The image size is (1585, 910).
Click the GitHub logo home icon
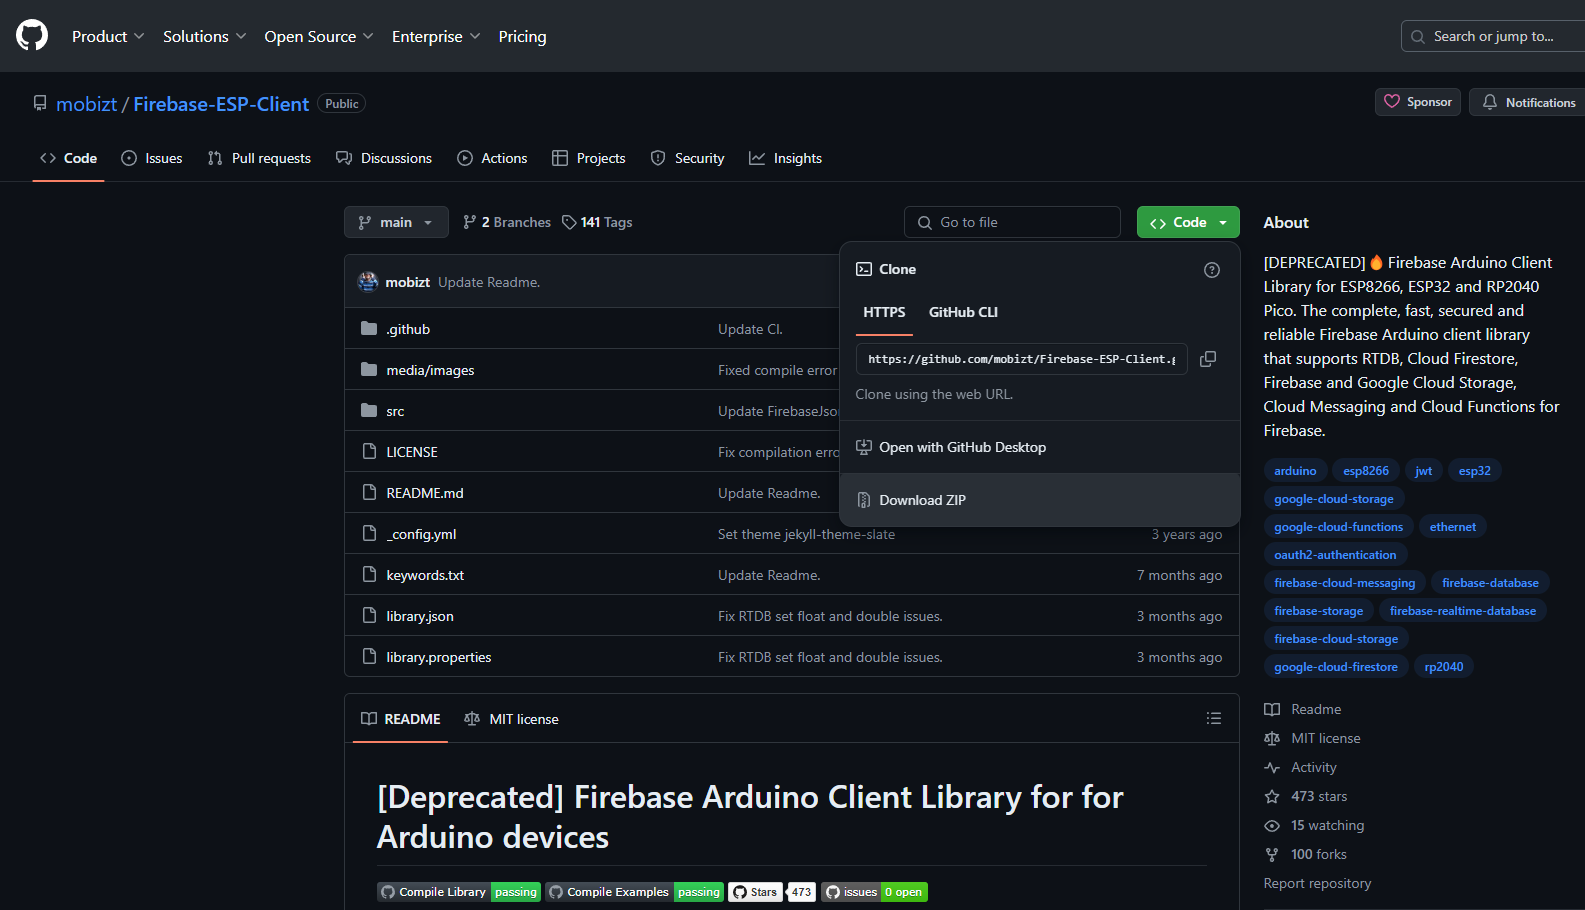(x=32, y=36)
